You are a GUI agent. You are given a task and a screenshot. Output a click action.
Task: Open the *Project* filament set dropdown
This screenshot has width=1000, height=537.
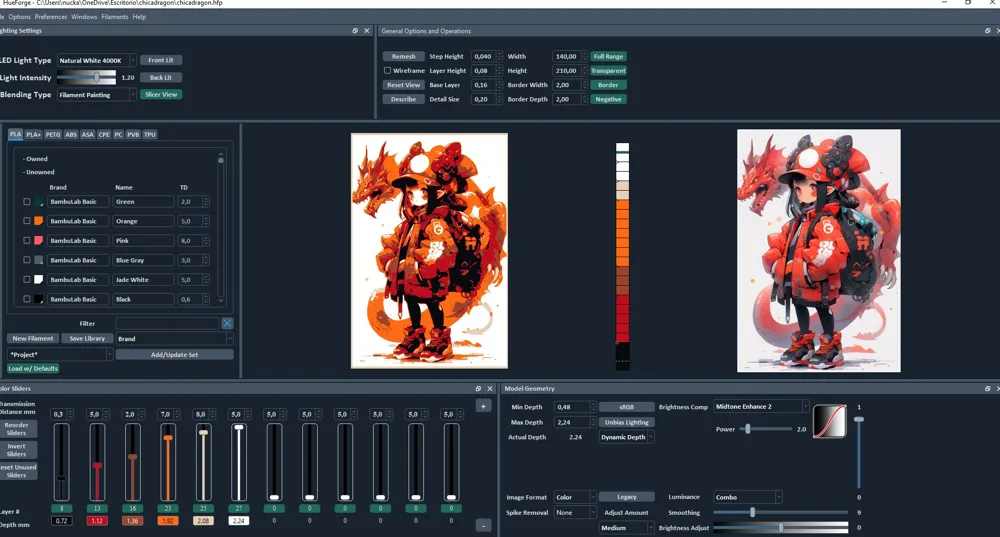tap(60, 355)
